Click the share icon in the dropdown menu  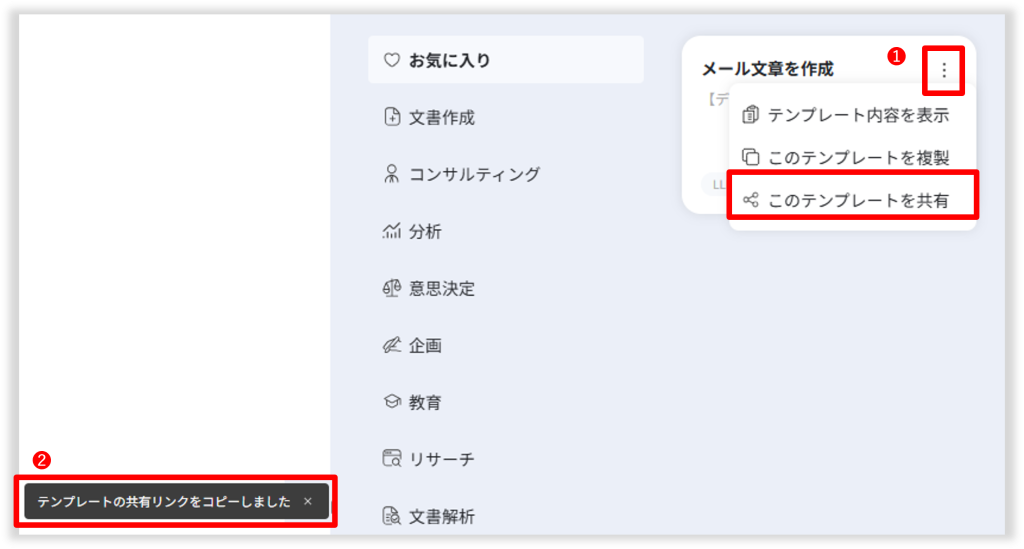coord(750,200)
